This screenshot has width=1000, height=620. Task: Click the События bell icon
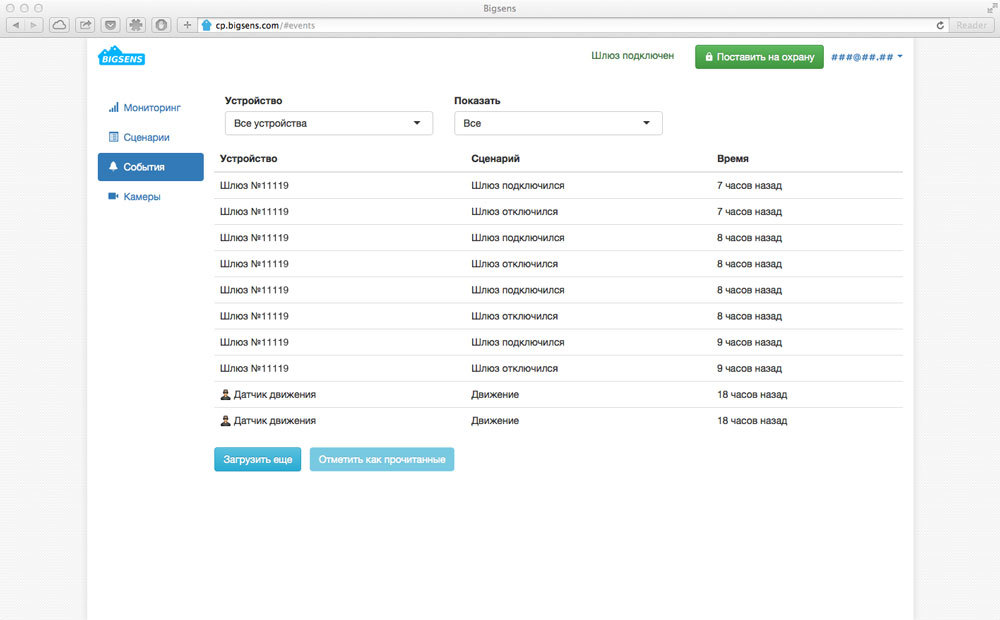tap(114, 166)
